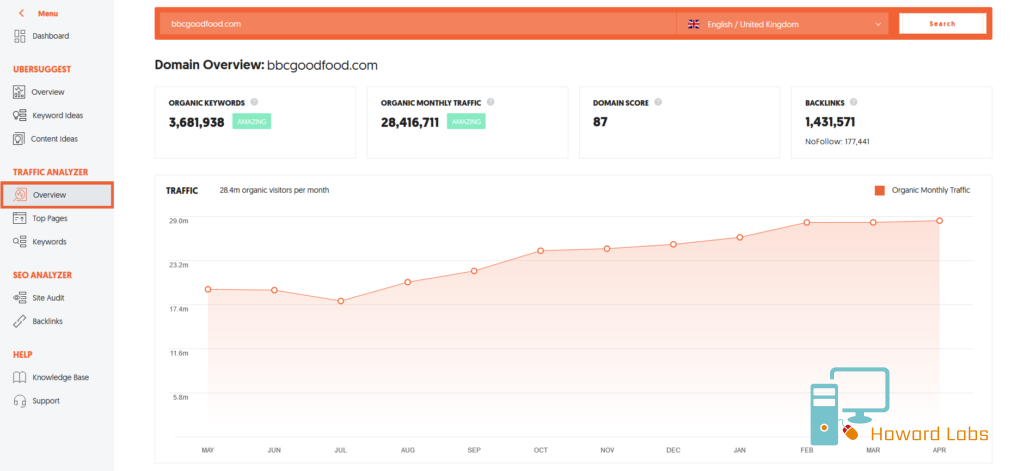Open Support help link
Screen dimensions: 1024x471
[46, 401]
